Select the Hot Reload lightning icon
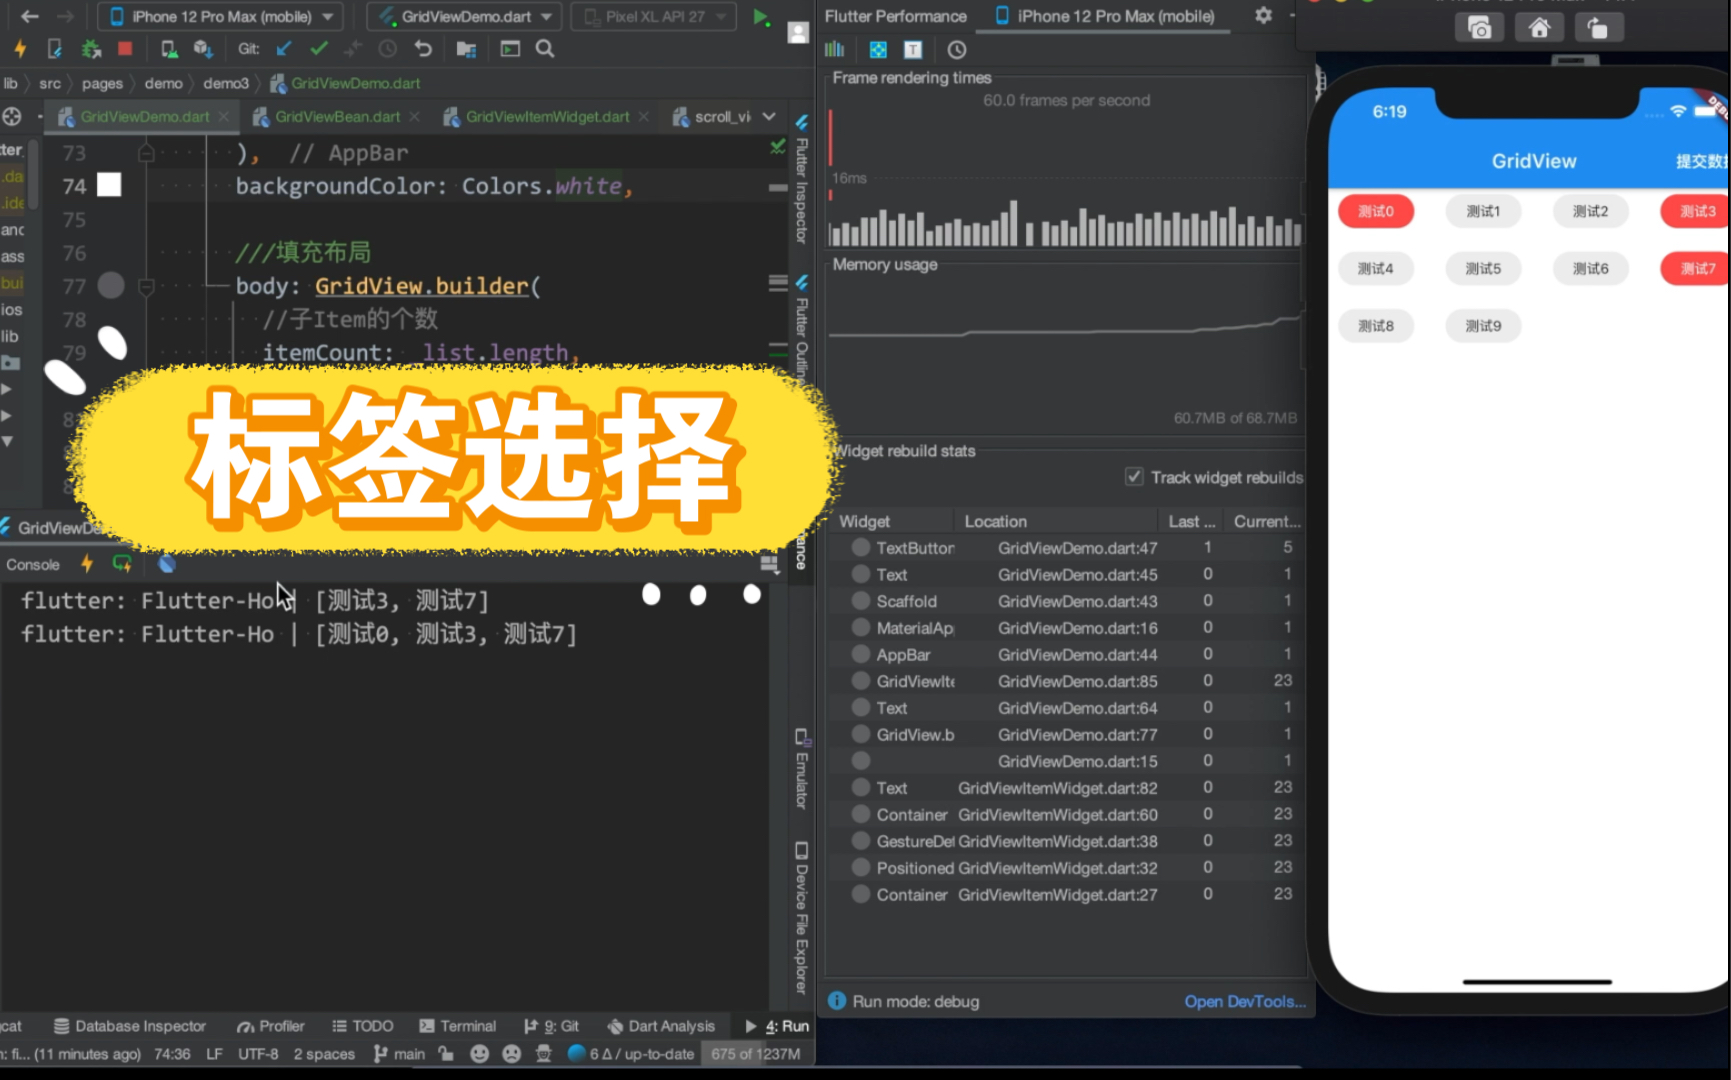Image resolution: width=1731 pixels, height=1080 pixels. point(20,47)
